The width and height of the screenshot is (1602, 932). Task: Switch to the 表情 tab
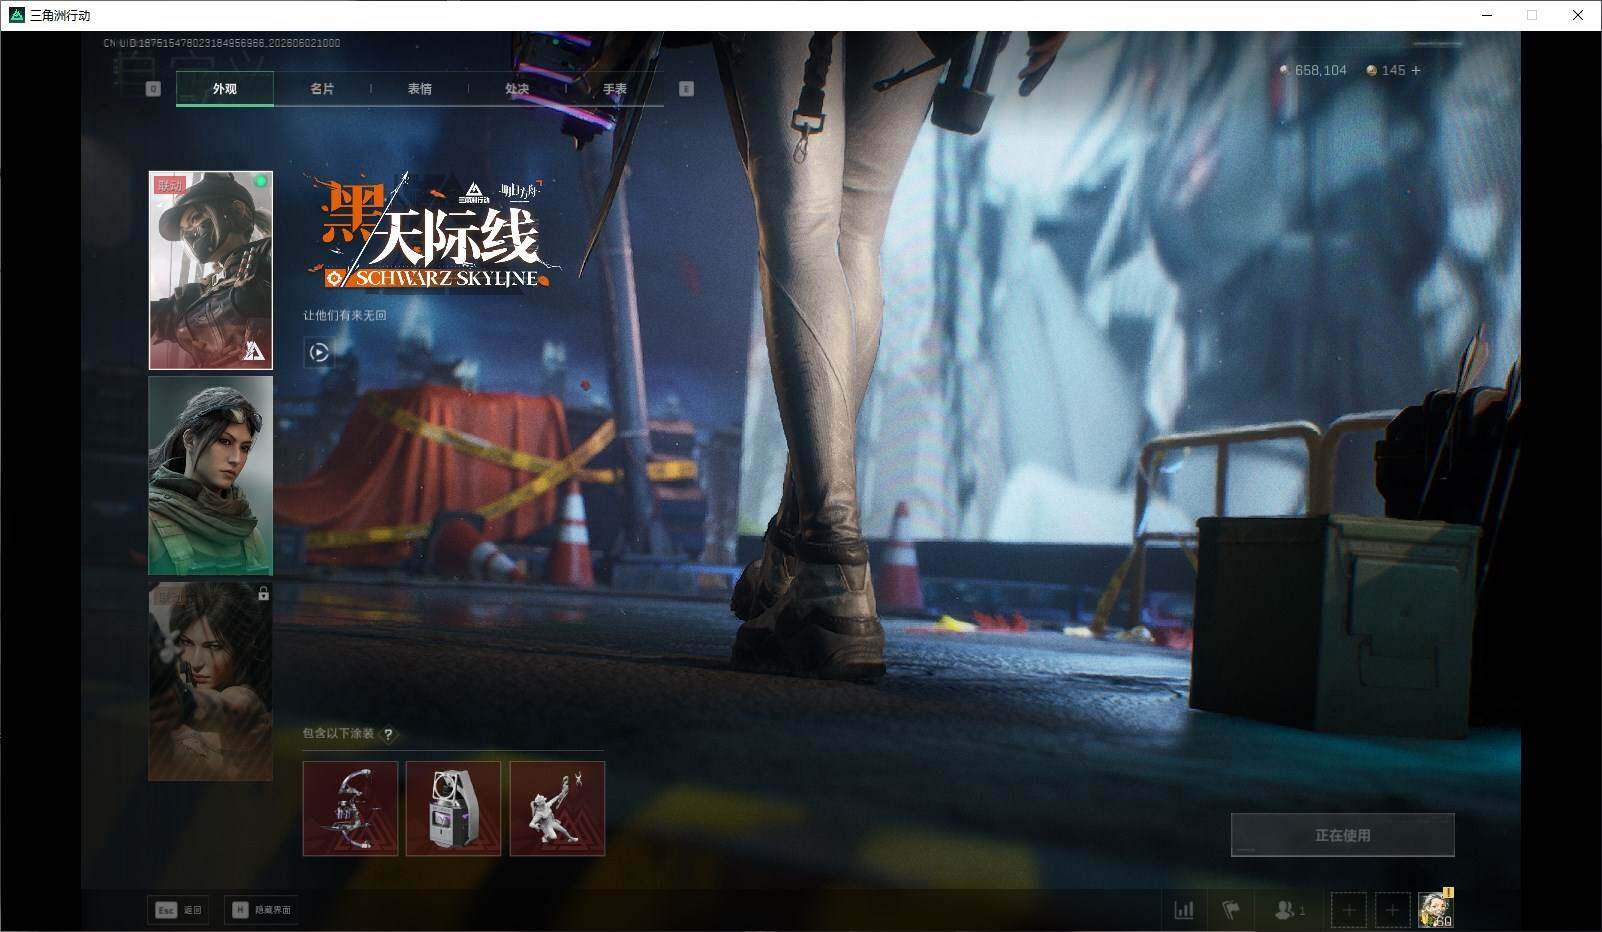(420, 89)
